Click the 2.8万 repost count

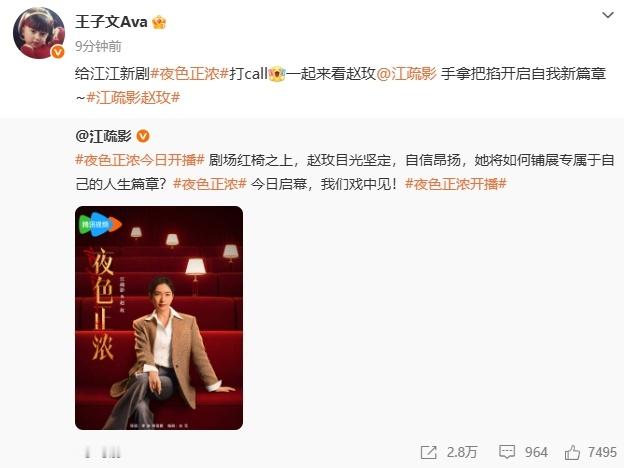pyautogui.click(x=462, y=452)
